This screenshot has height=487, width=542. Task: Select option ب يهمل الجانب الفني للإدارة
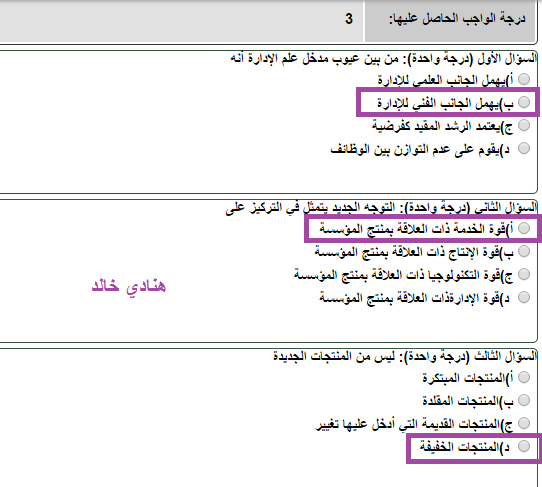[524, 102]
